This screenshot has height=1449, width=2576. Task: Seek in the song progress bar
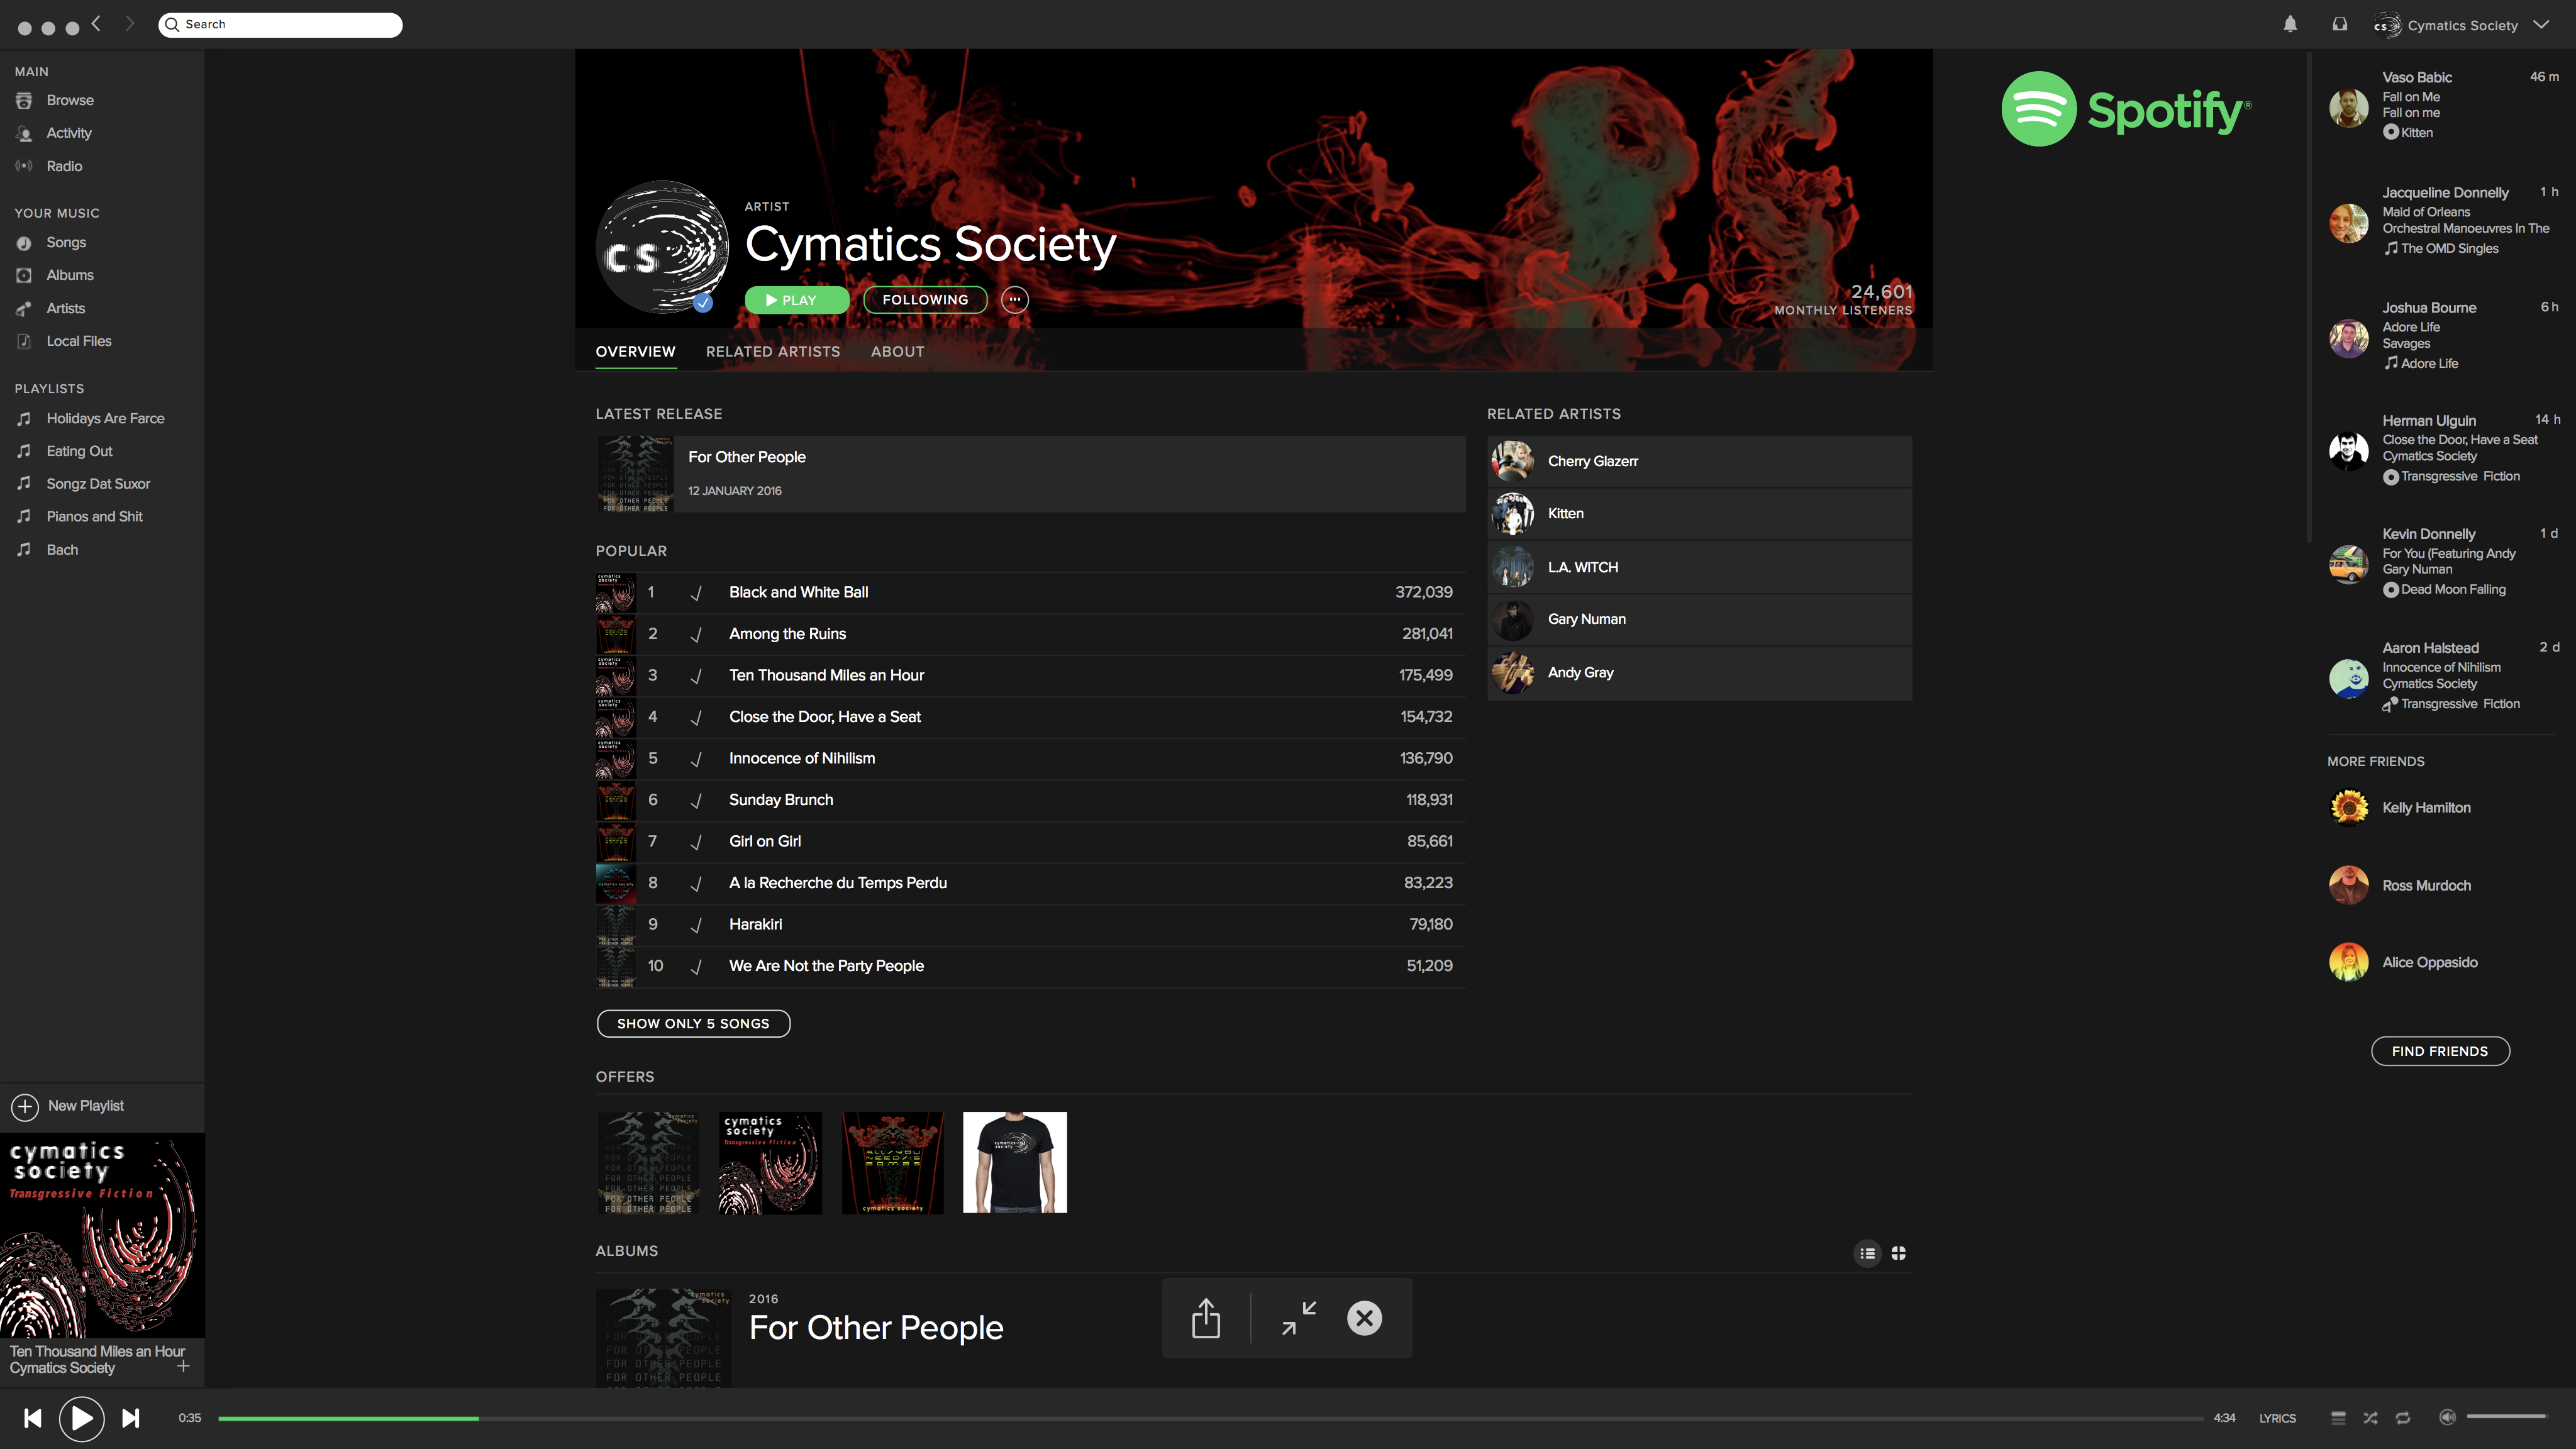pyautogui.click(x=1211, y=1418)
